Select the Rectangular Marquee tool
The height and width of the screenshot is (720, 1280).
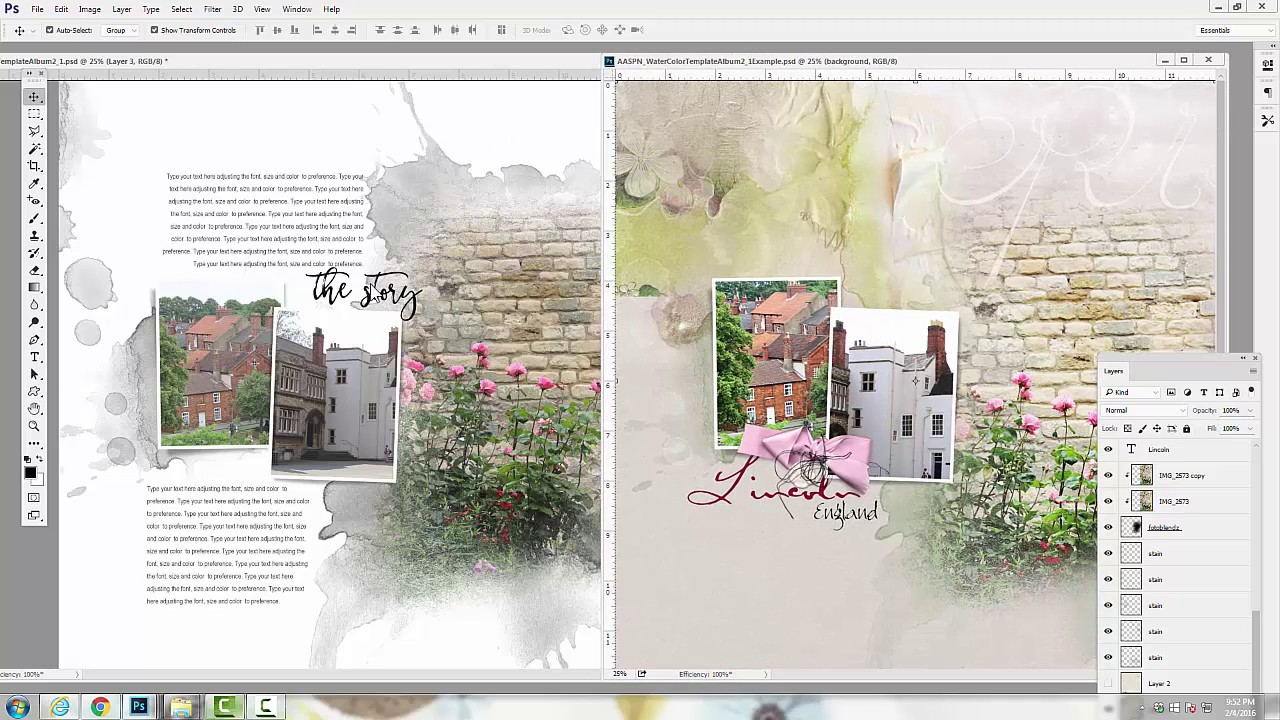(x=34, y=114)
